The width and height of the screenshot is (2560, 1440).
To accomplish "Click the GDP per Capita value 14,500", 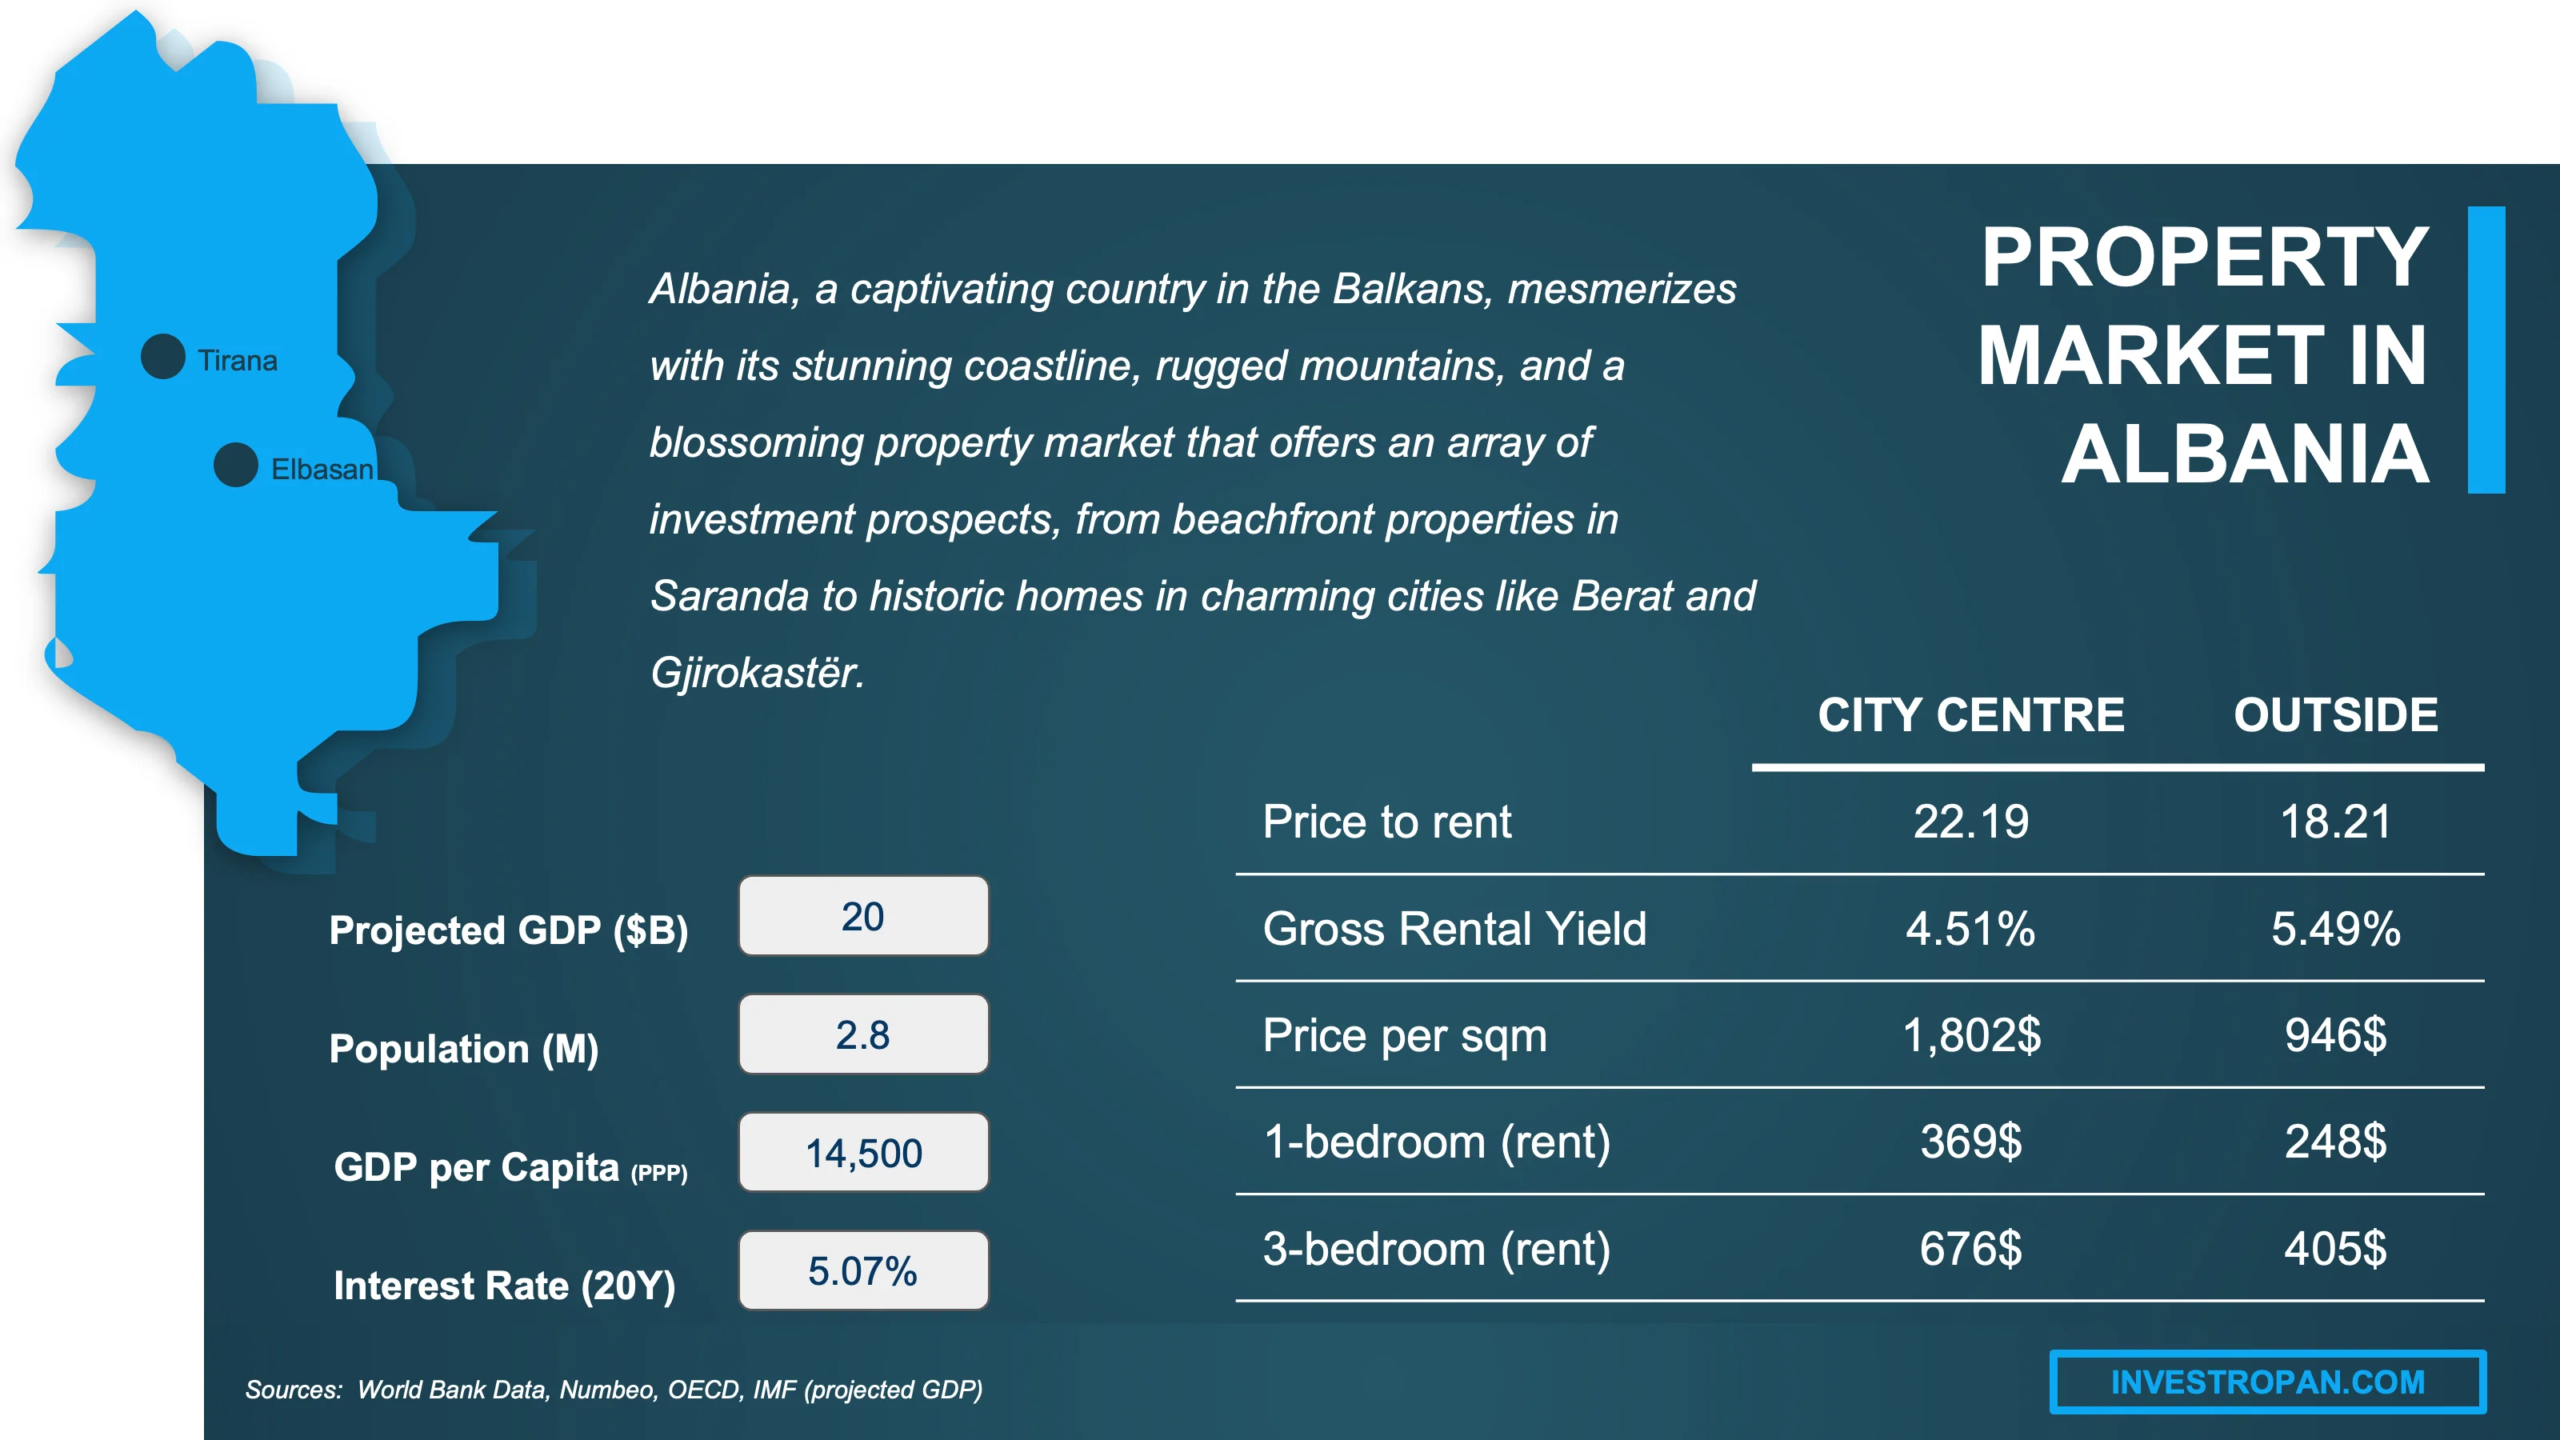I will [x=863, y=1152].
